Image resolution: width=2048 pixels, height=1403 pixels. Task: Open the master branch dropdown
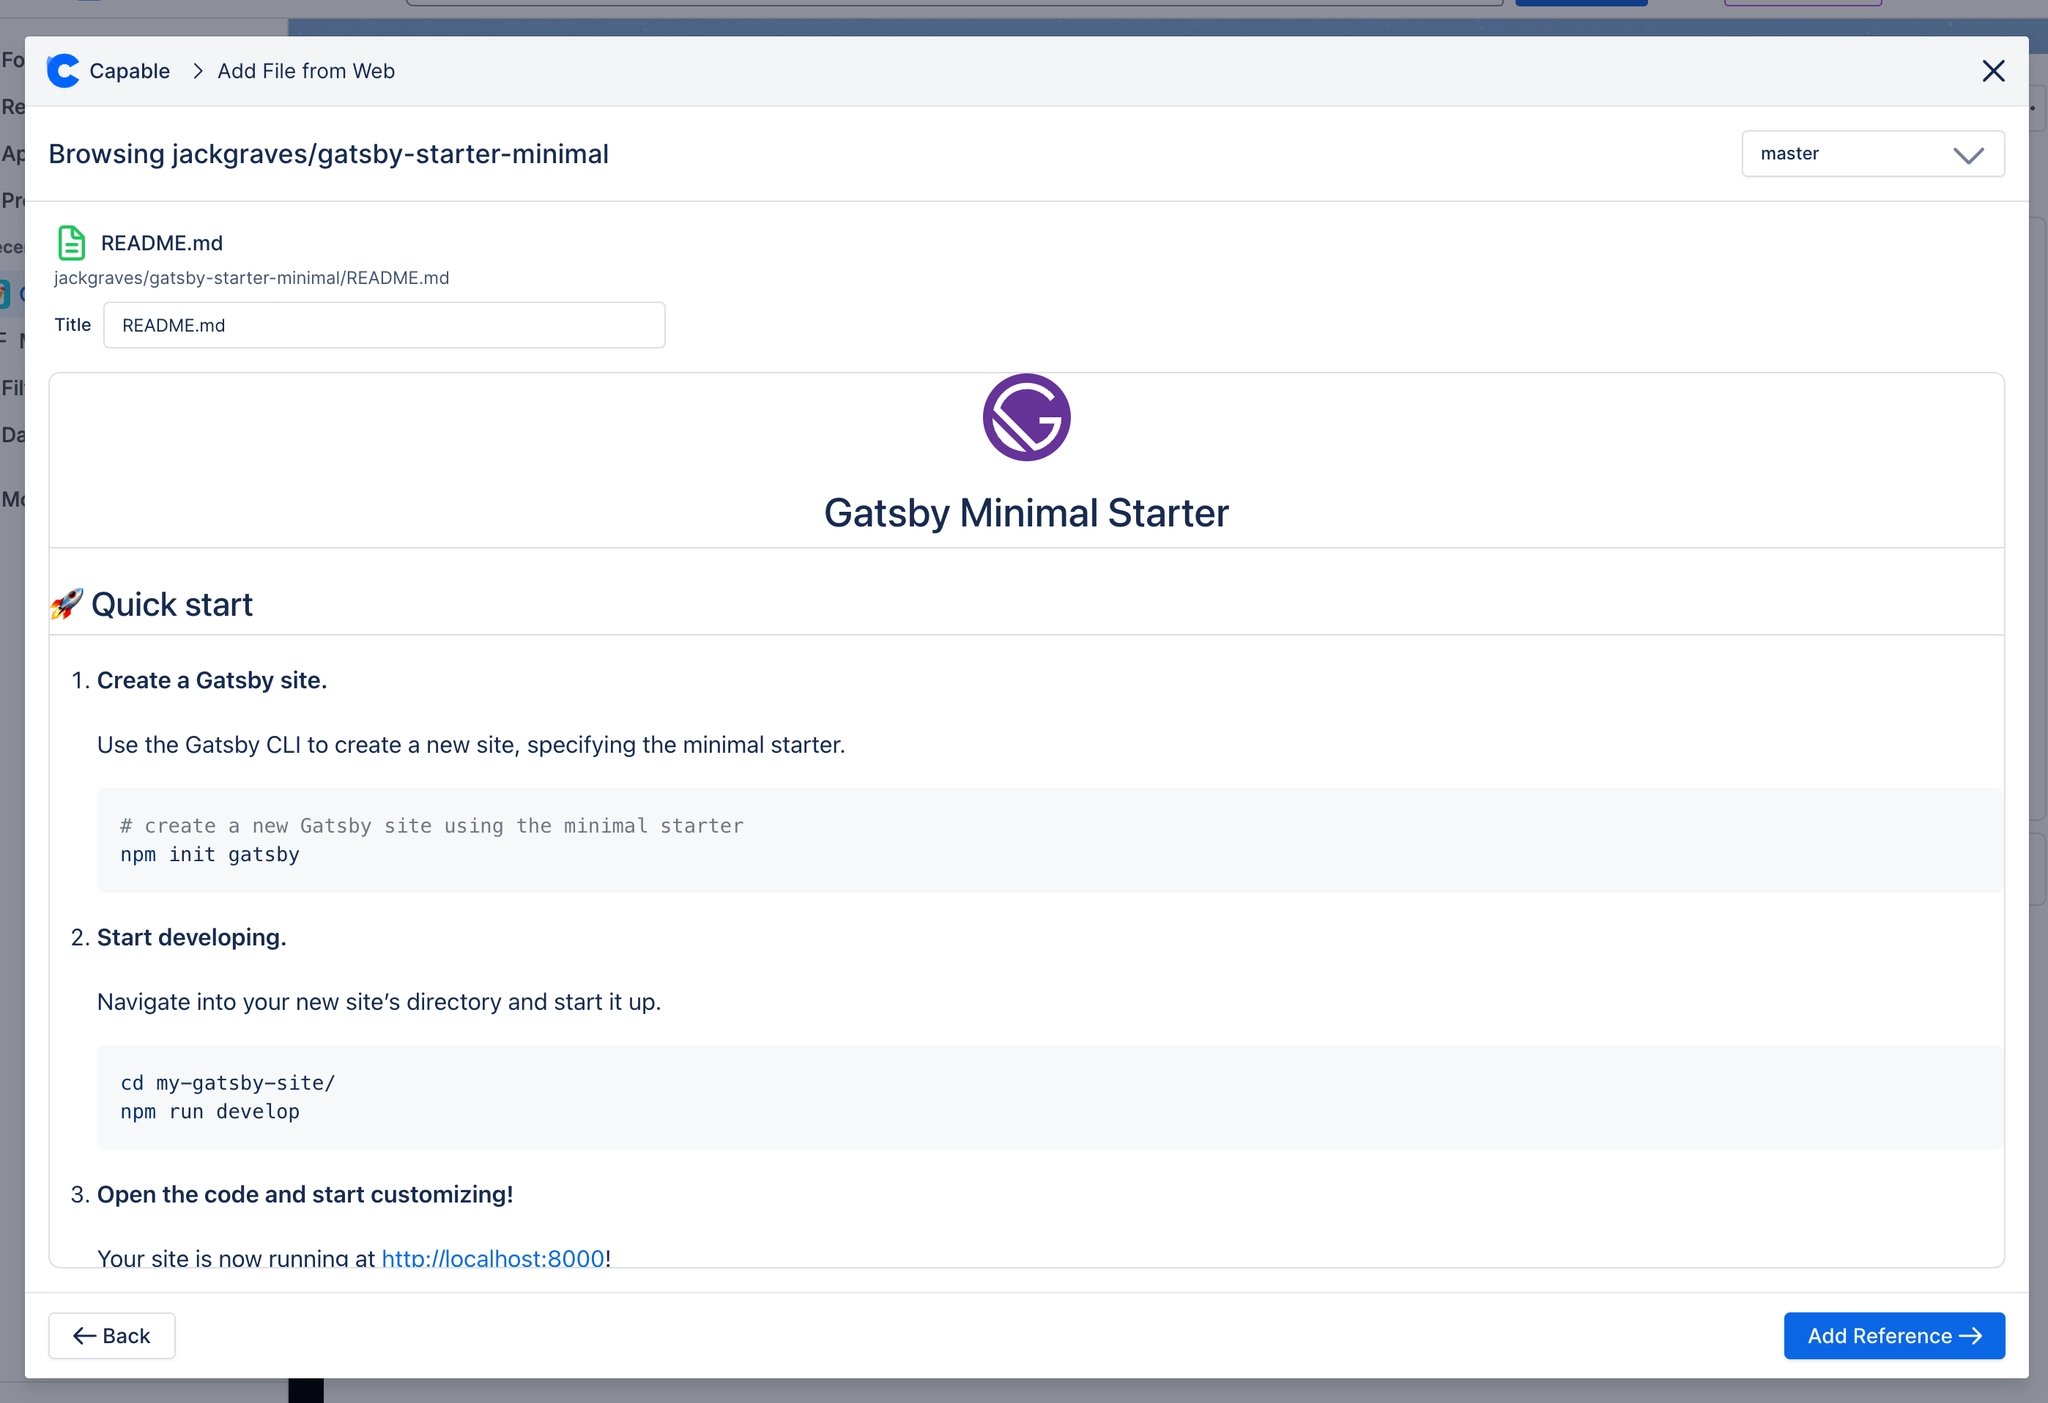click(1872, 154)
